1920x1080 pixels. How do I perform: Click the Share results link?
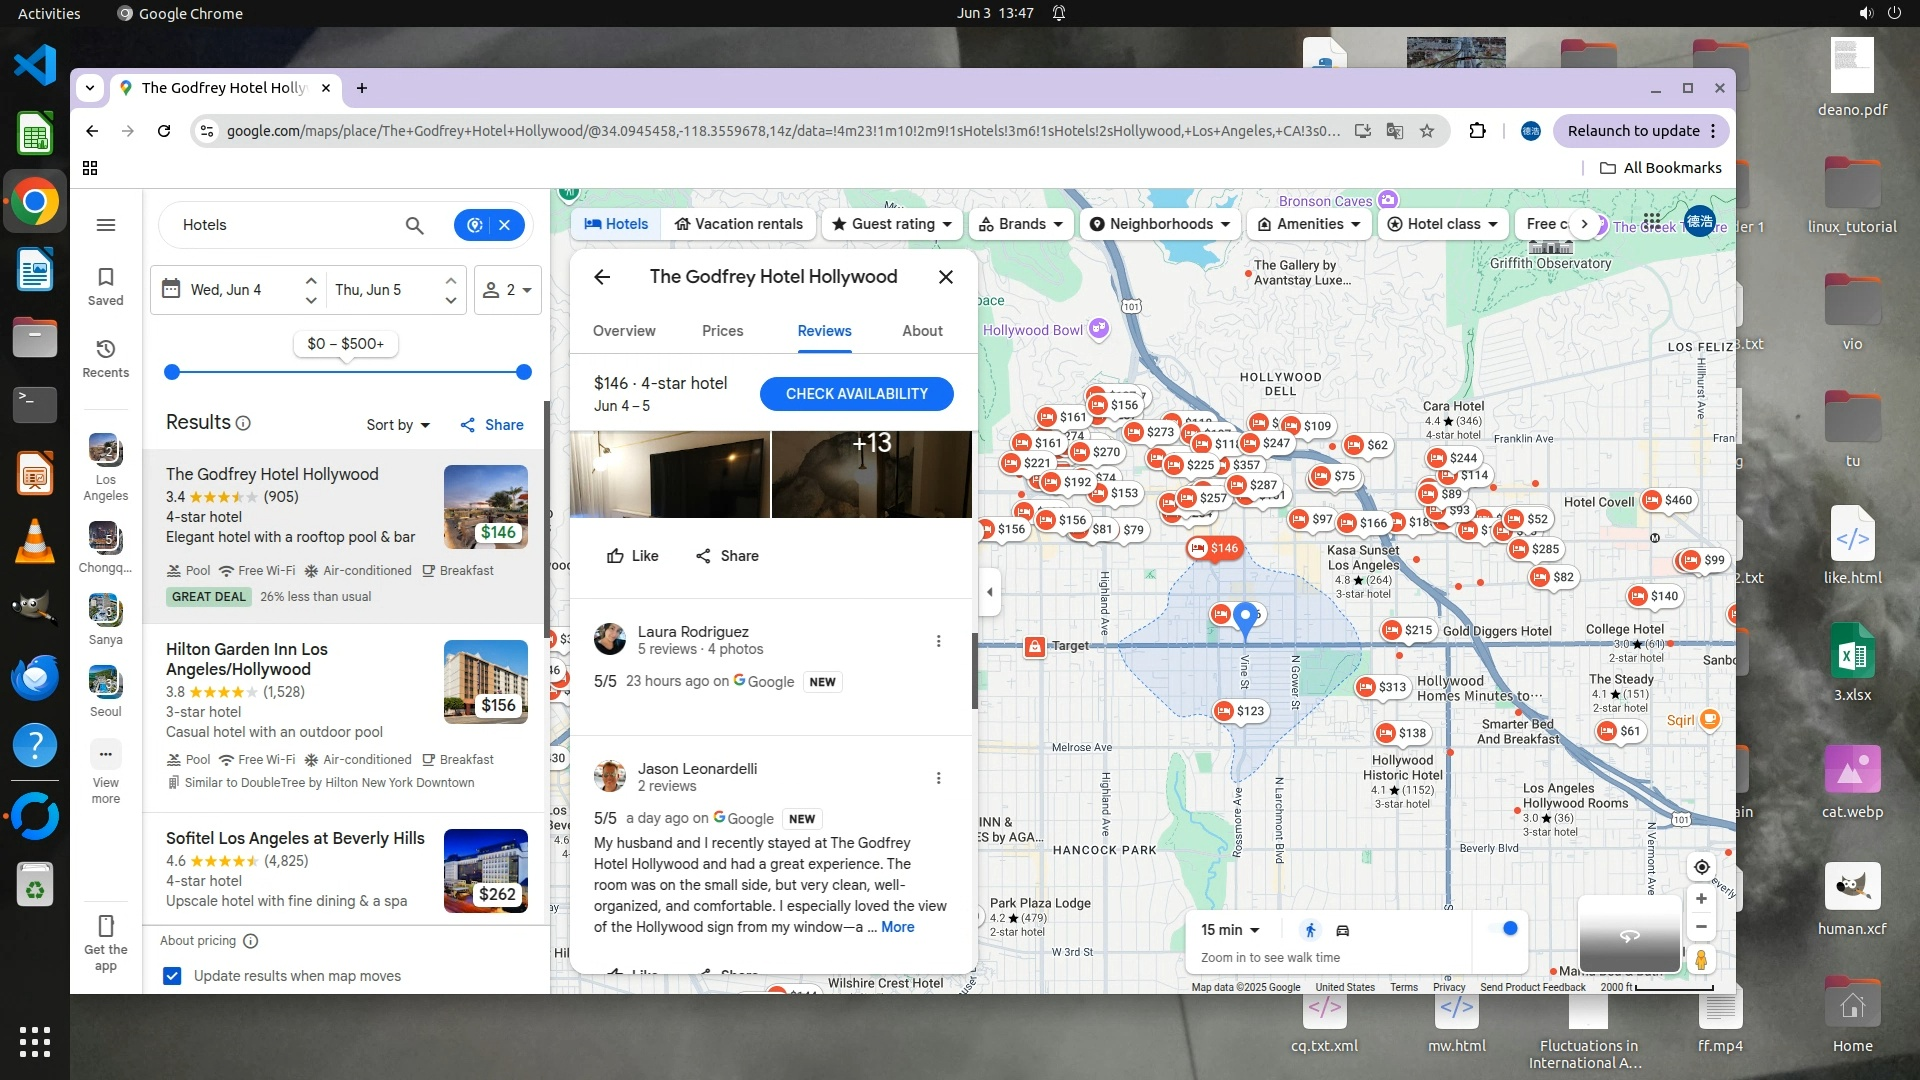tap(492, 425)
